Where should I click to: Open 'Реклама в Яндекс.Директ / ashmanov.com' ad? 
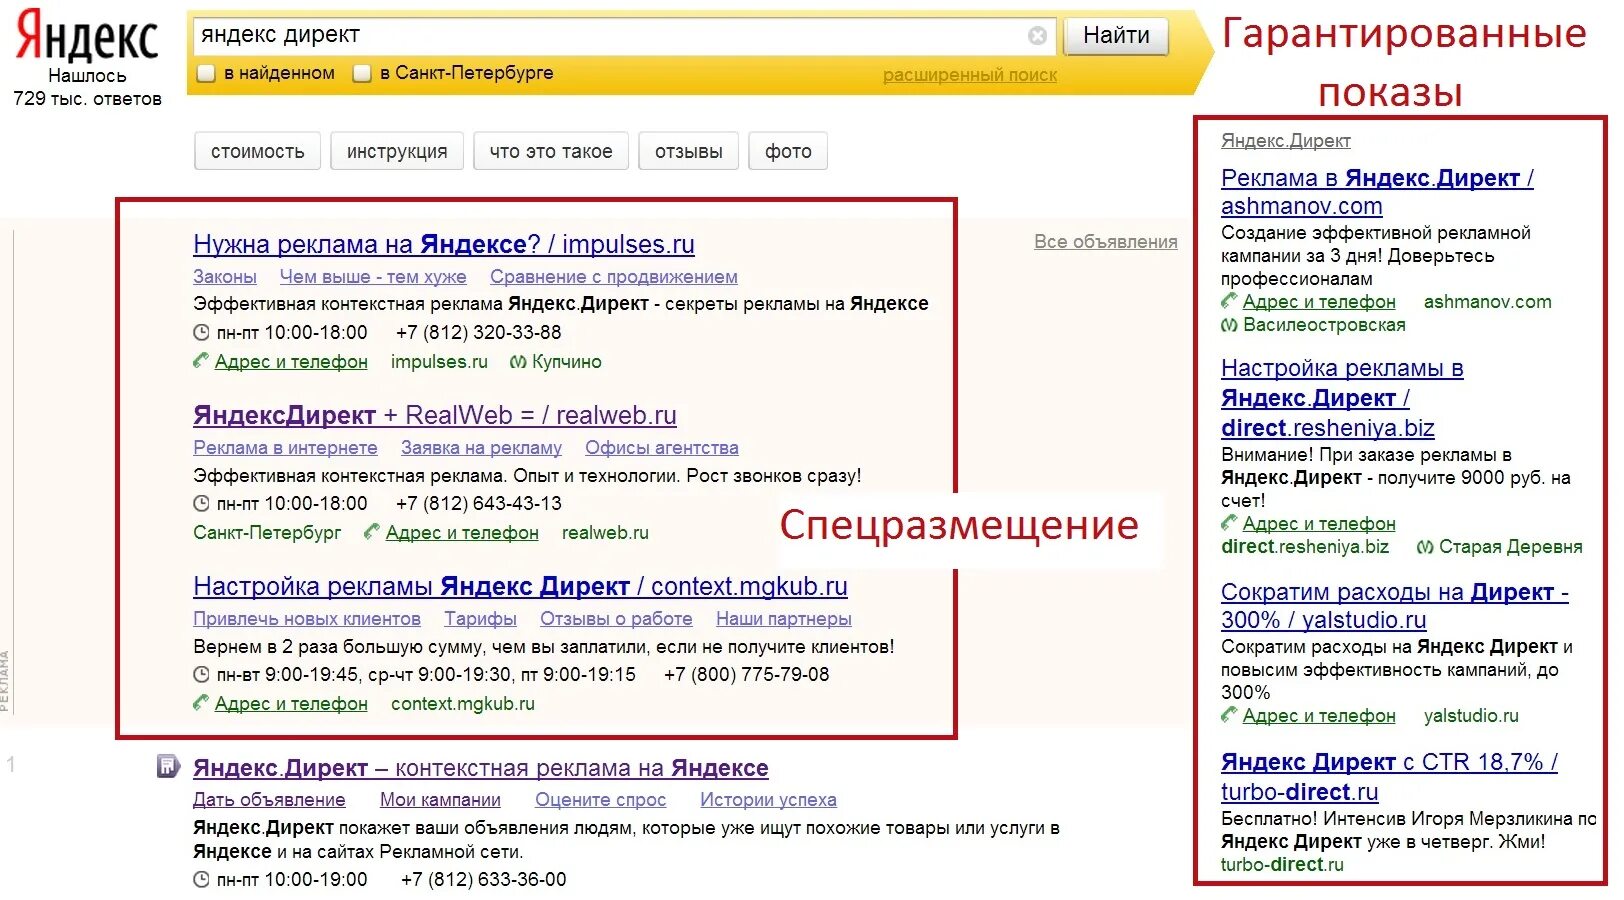point(1377,192)
